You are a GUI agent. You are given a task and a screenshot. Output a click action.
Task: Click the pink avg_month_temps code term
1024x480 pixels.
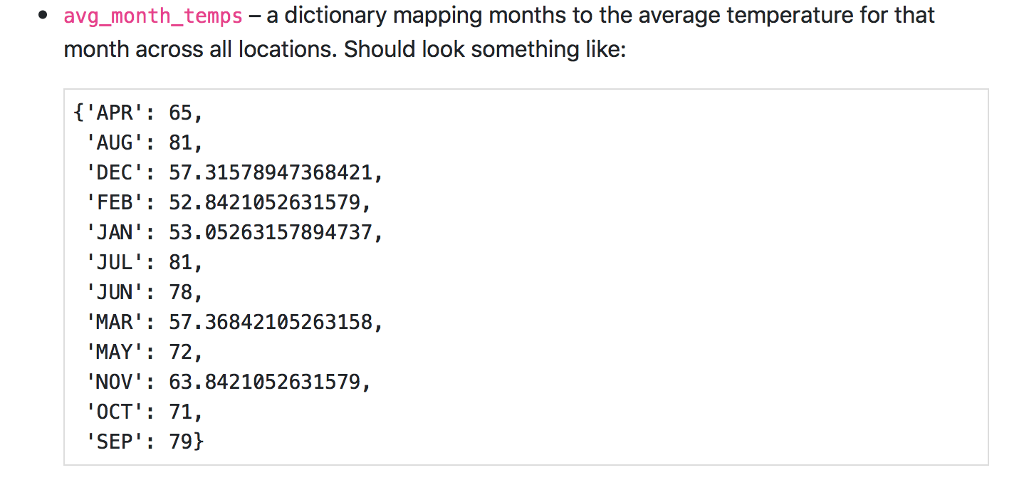(x=153, y=16)
